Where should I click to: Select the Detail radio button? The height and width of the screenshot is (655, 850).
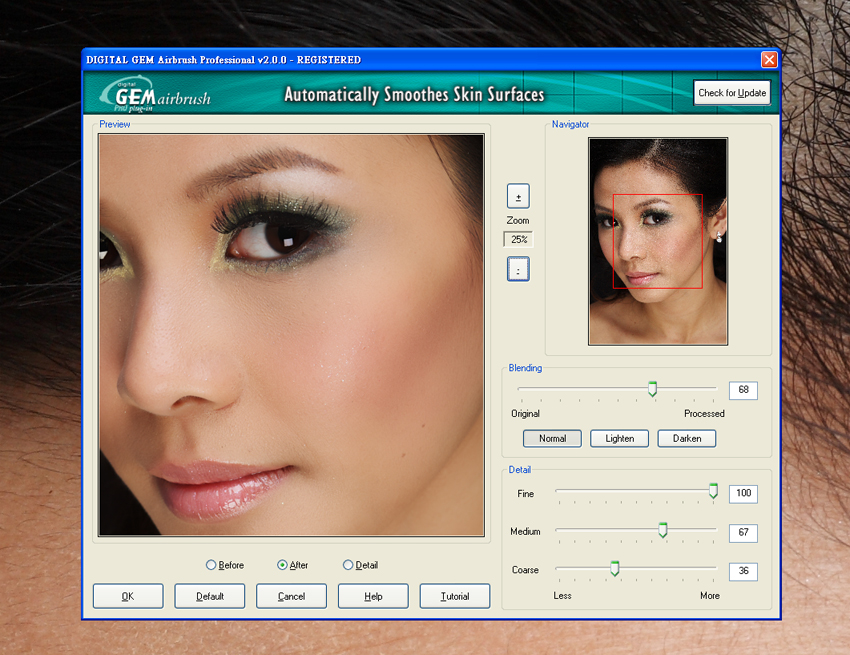(348, 565)
